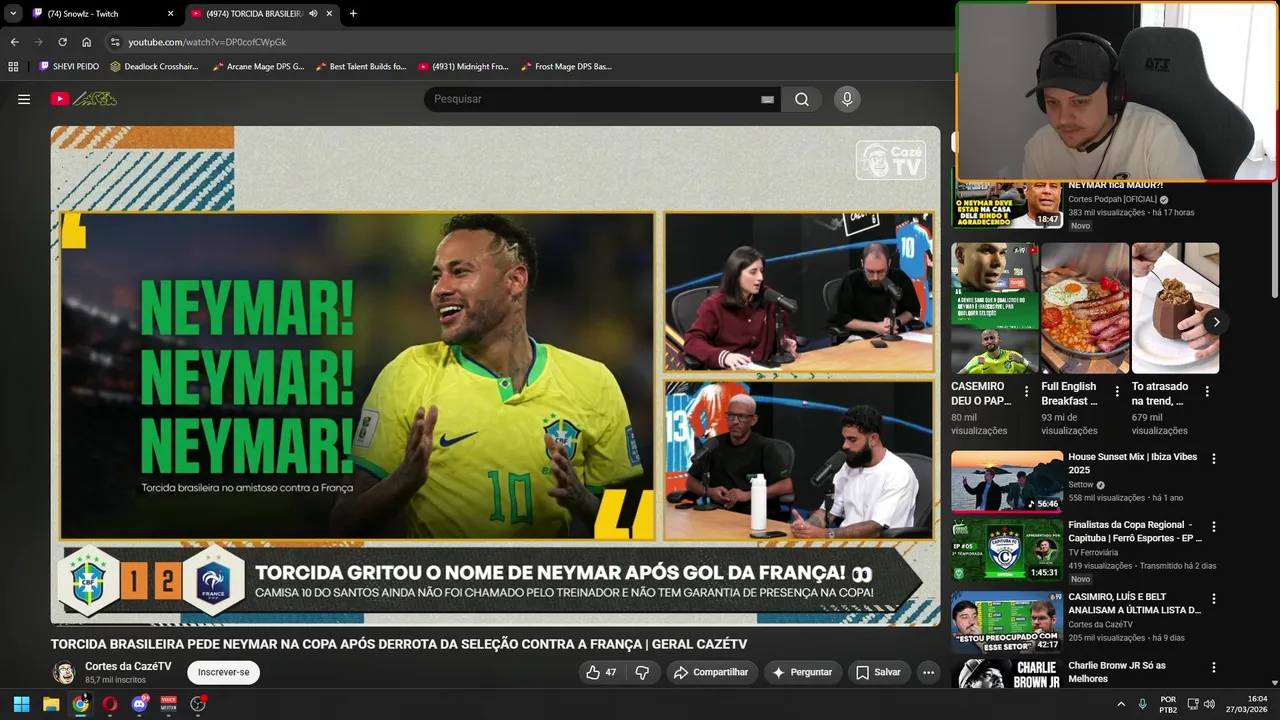This screenshot has height=720, width=1280.
Task: Expand the tab search dropdown
Action: [13, 14]
